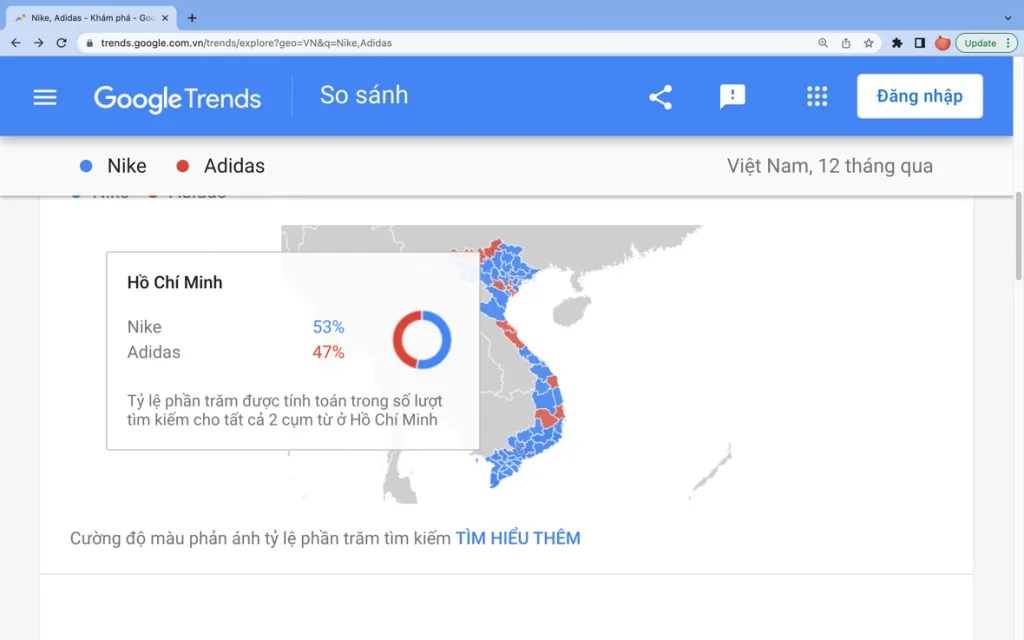This screenshot has height=640, width=1024.
Task: Bookmark this page with the star icon
Action: (869, 43)
